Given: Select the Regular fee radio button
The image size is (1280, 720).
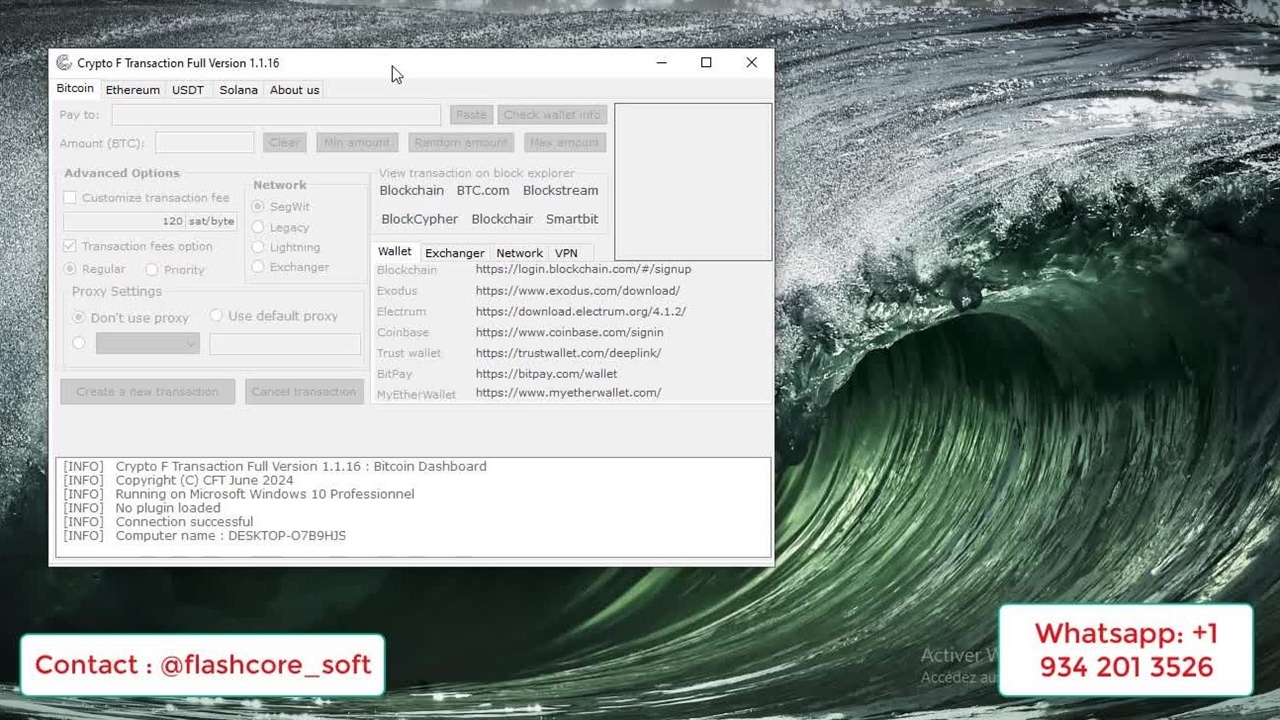Looking at the screenshot, I should (70, 269).
